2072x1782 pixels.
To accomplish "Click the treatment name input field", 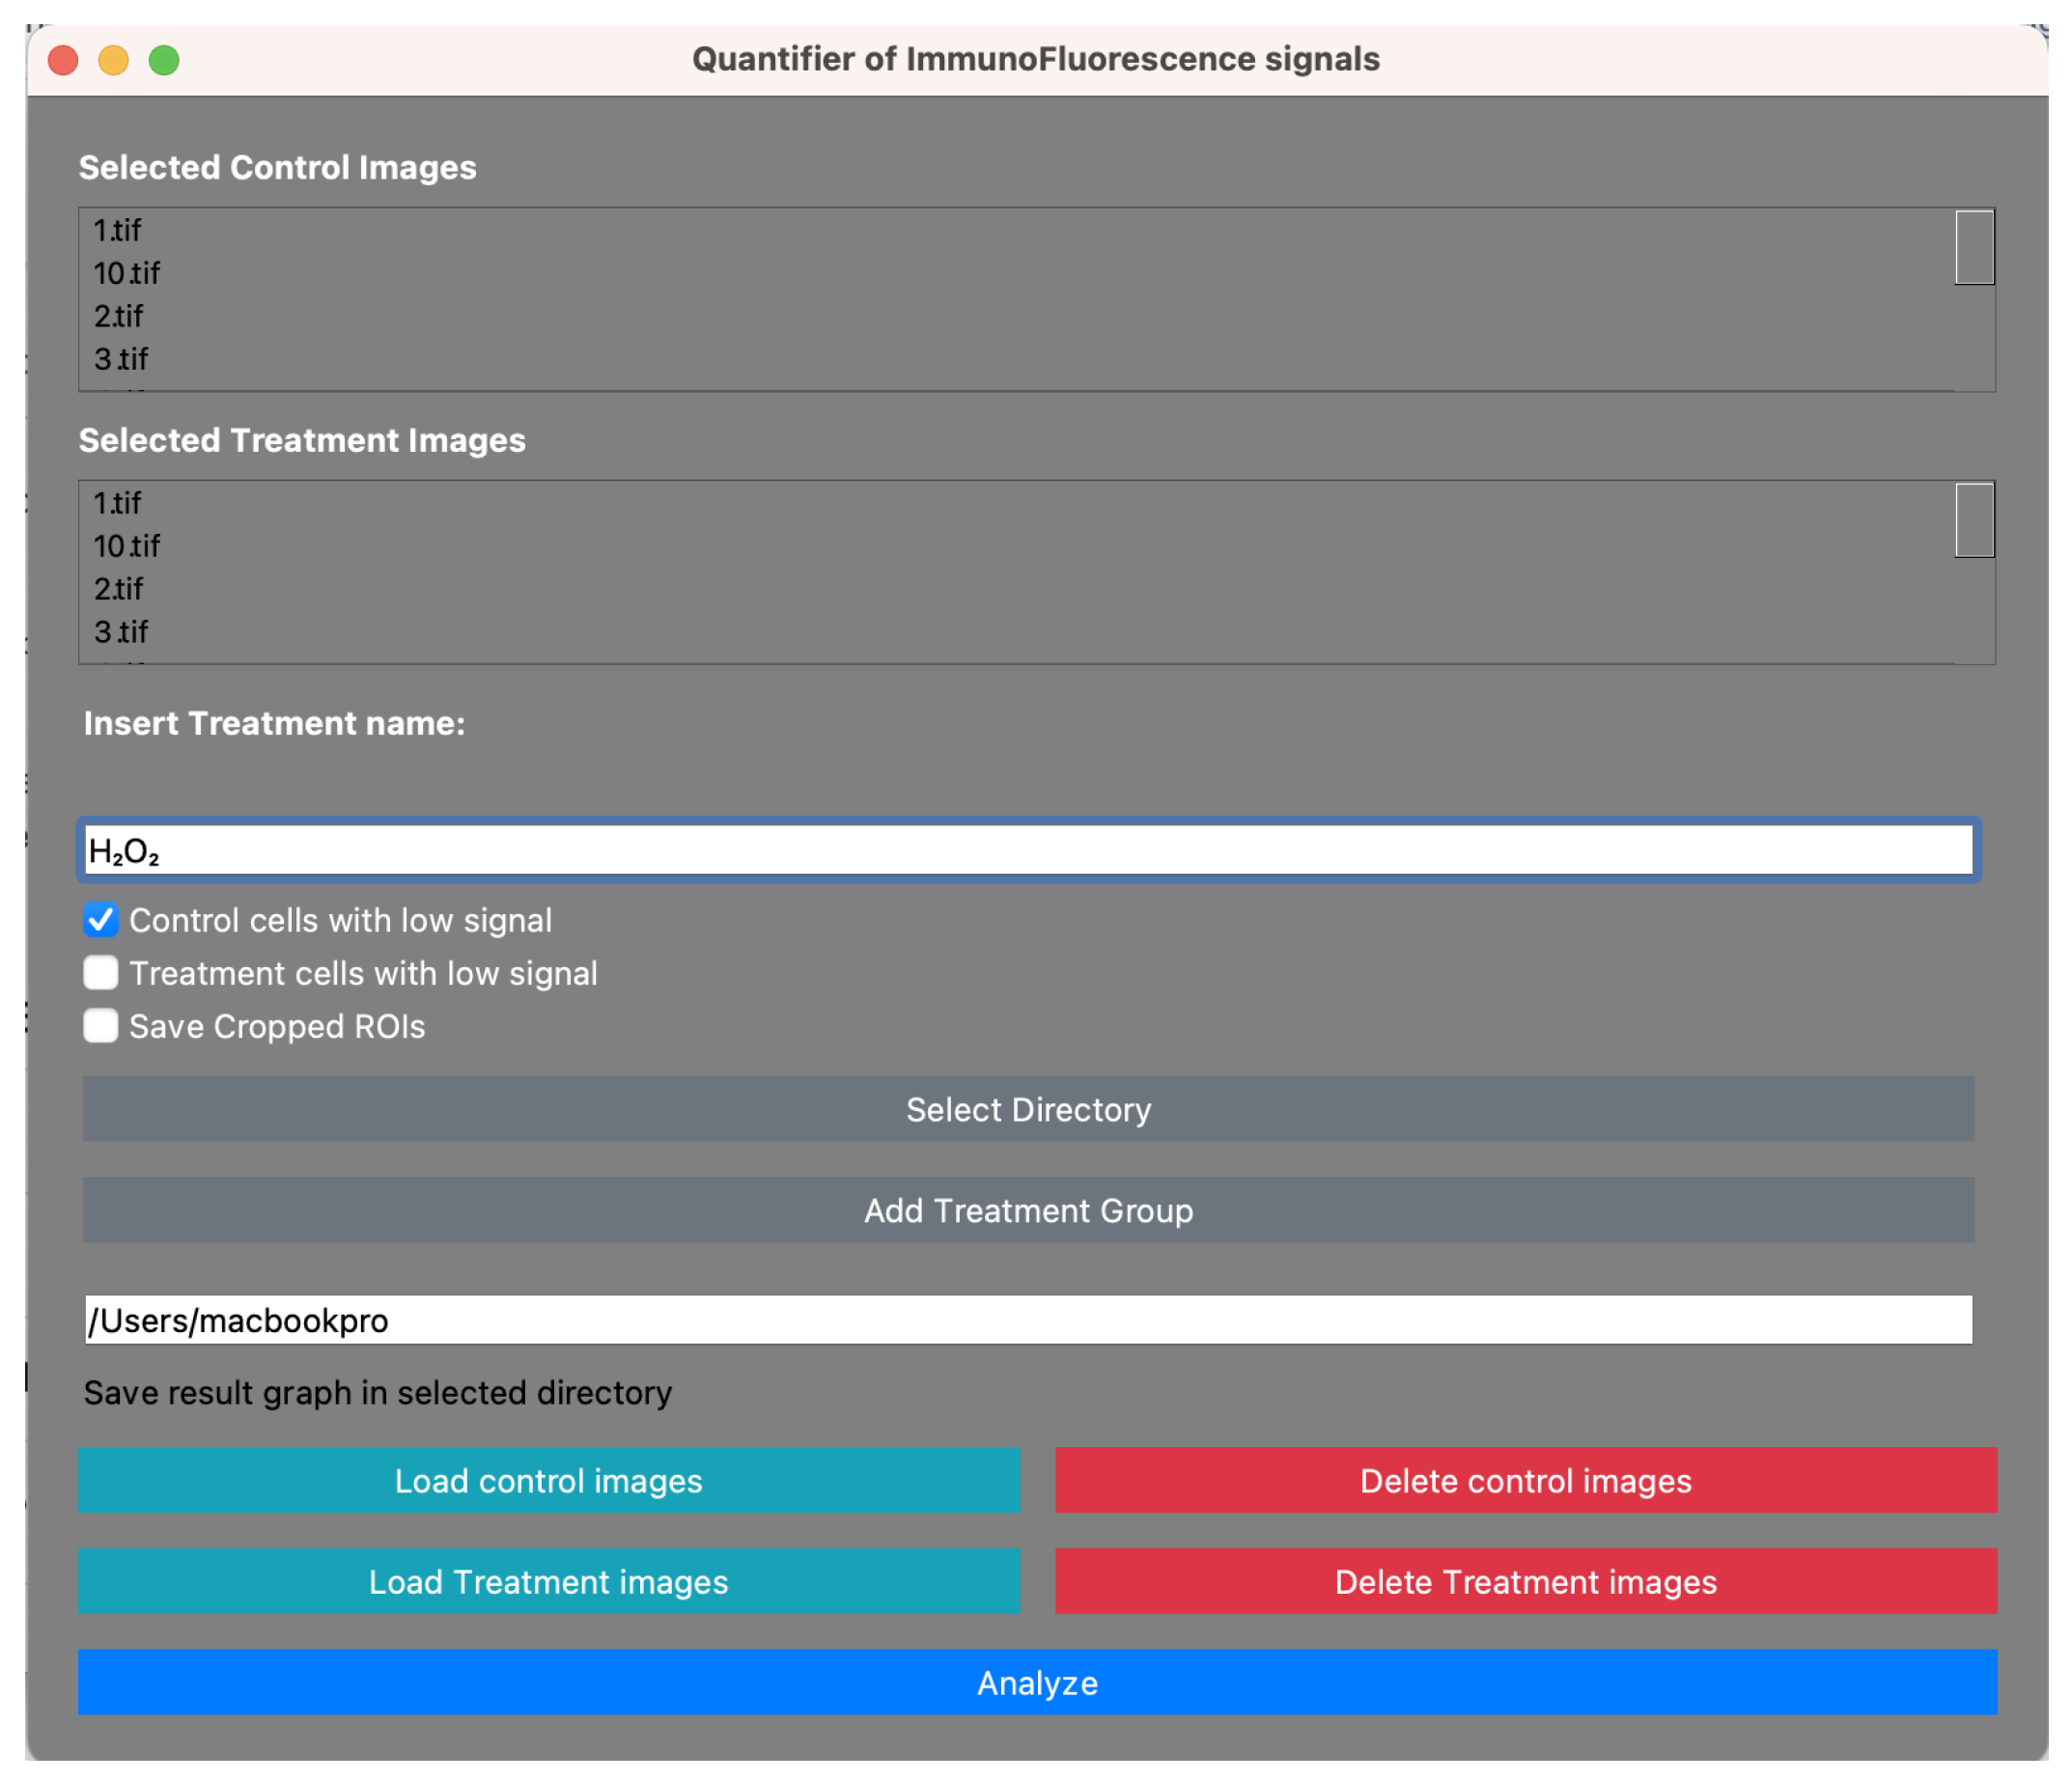I will pos(1028,851).
